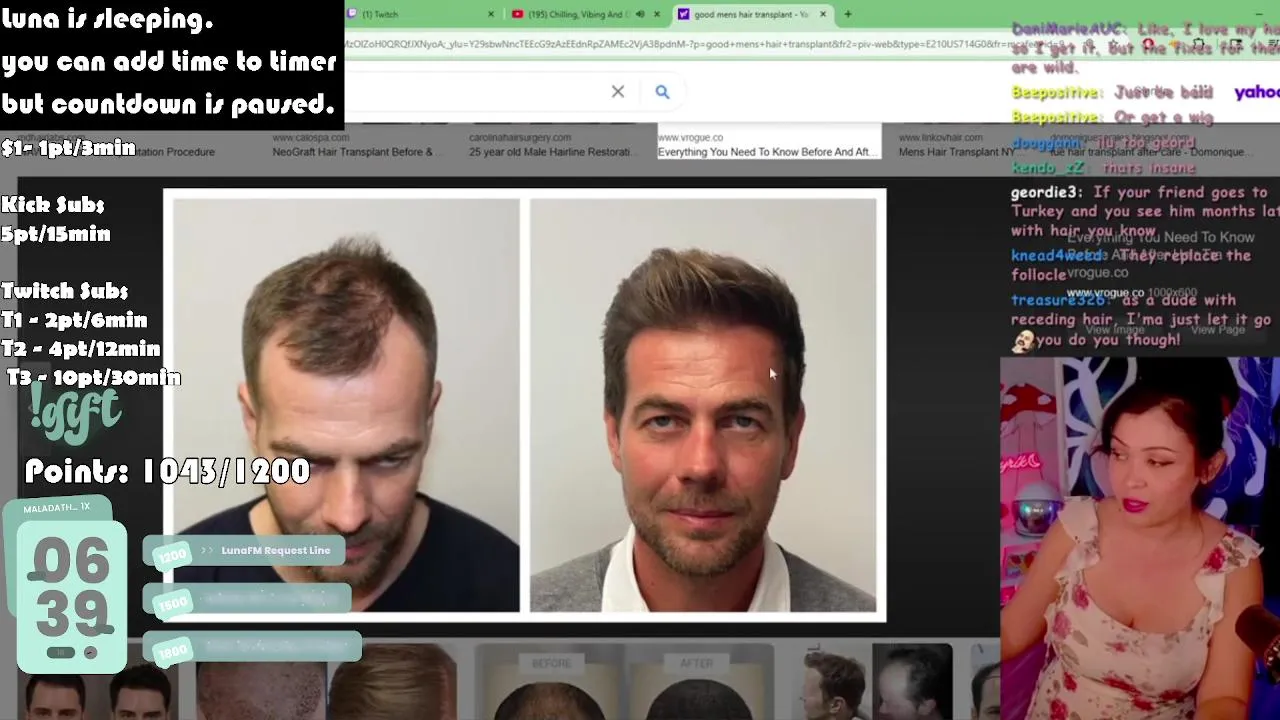Screen dimensions: 1280x720
Task: Close the Twitch browser tab
Action: tap(491, 14)
